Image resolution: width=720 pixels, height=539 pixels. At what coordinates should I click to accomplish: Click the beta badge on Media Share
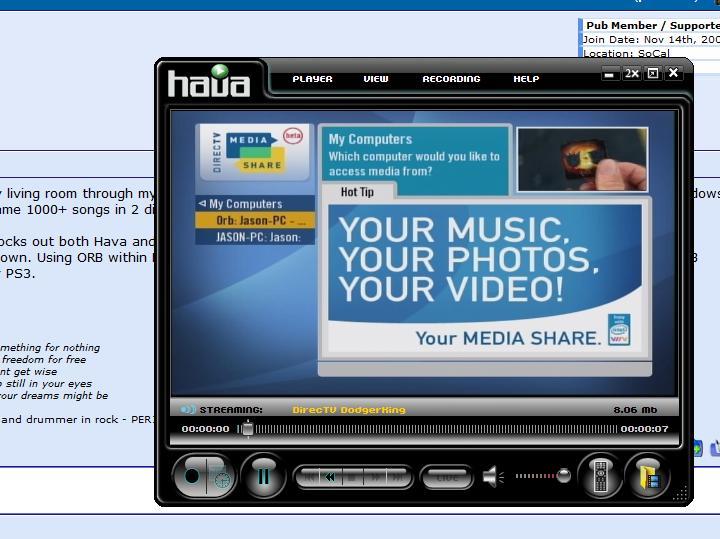tap(293, 136)
